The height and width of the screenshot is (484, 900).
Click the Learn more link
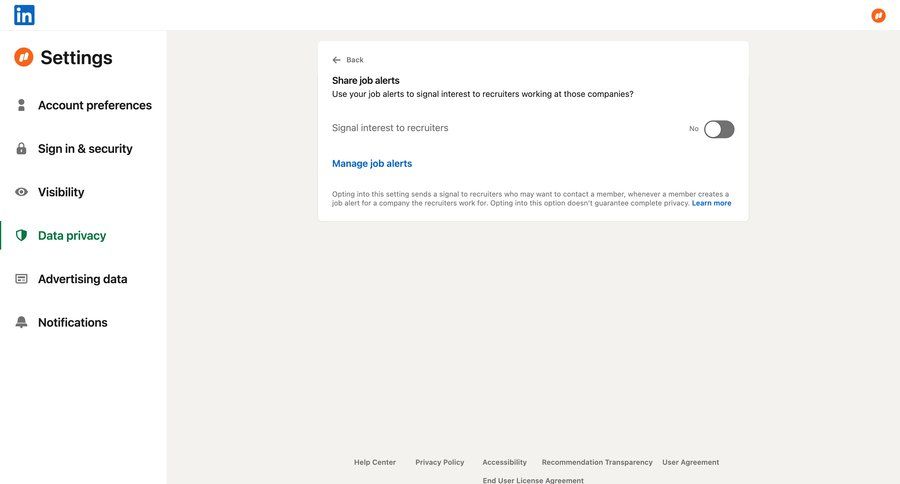(x=711, y=203)
